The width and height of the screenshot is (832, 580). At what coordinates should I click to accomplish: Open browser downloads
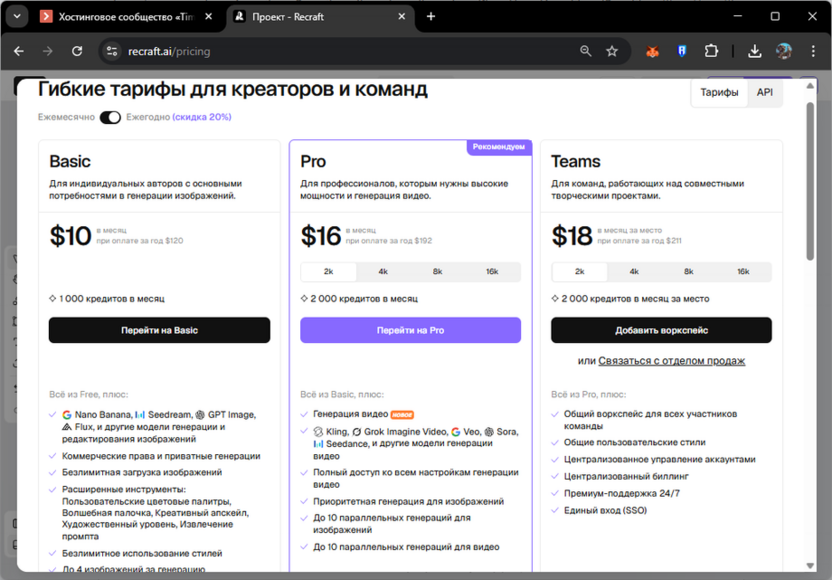[755, 51]
